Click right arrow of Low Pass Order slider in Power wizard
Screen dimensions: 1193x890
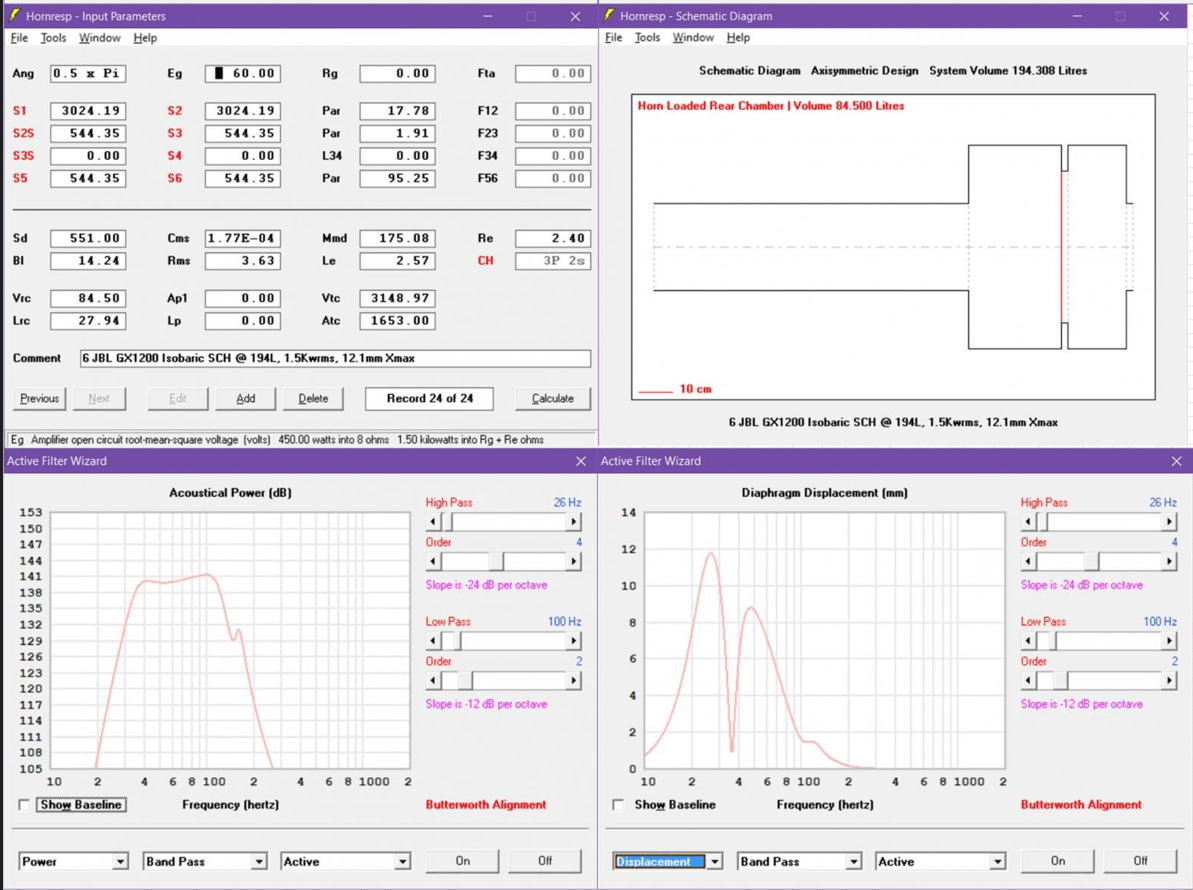574,680
